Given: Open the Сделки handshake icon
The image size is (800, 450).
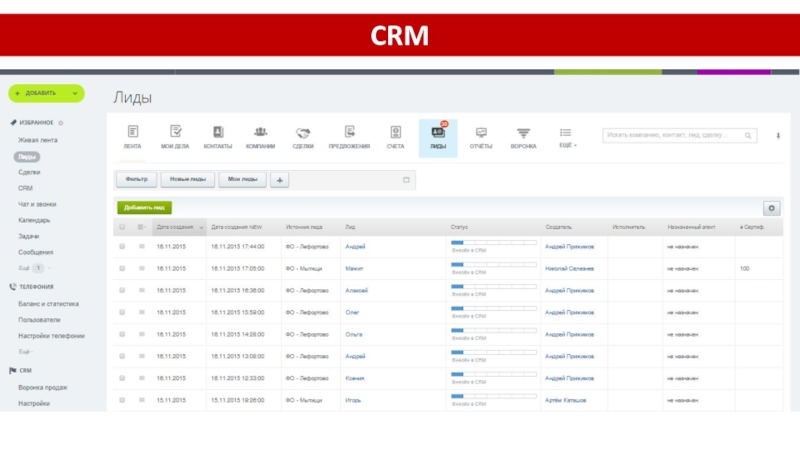Looking at the screenshot, I should click(x=303, y=133).
